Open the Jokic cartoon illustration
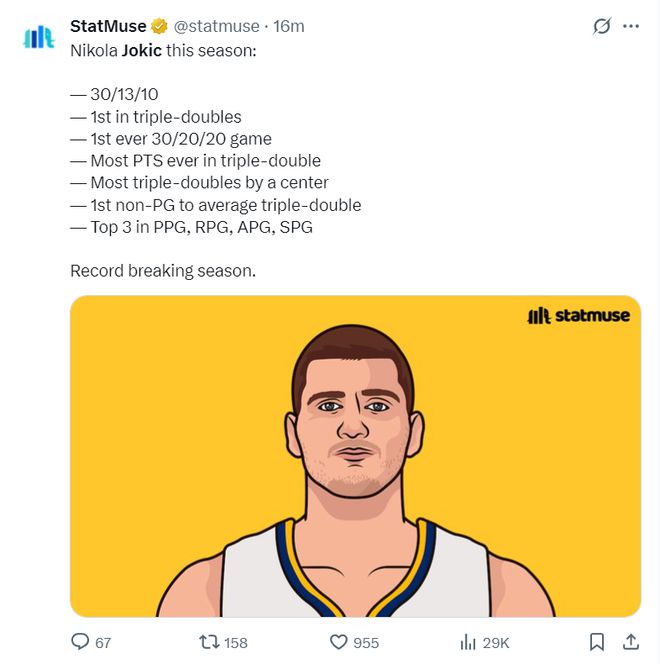The width and height of the screenshot is (660, 664). pyautogui.click(x=355, y=470)
